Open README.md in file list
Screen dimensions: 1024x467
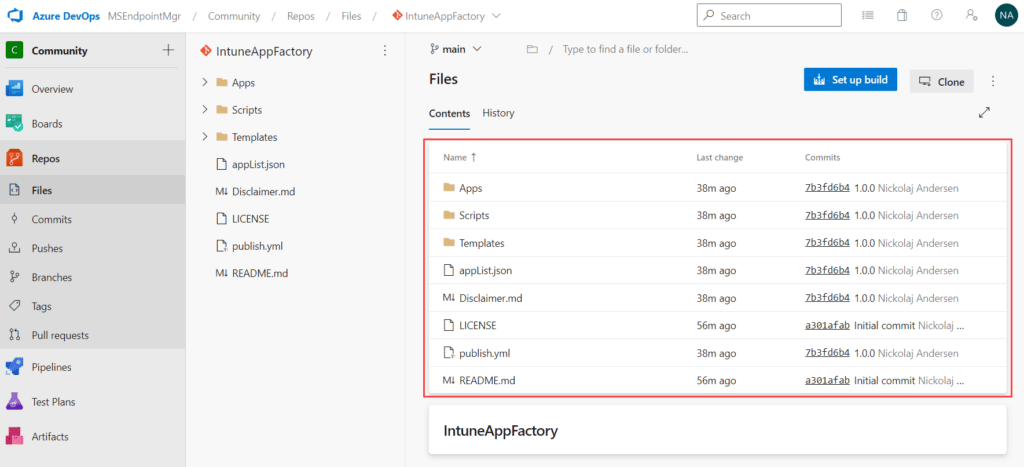click(487, 380)
